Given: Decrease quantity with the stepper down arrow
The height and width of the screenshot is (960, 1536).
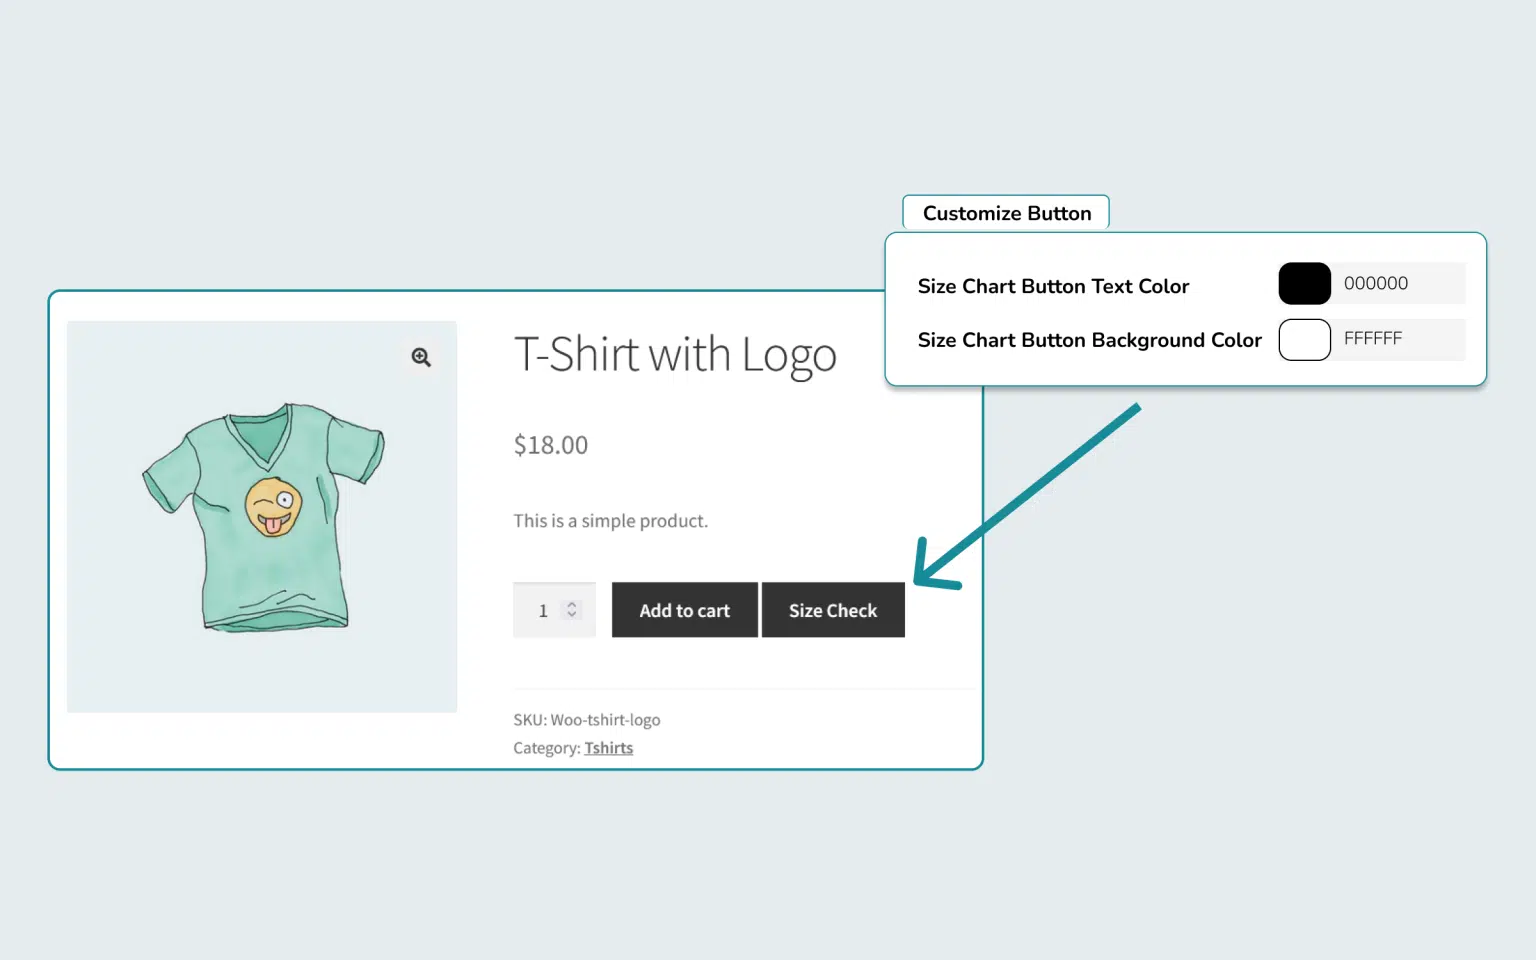Looking at the screenshot, I should coord(572,615).
